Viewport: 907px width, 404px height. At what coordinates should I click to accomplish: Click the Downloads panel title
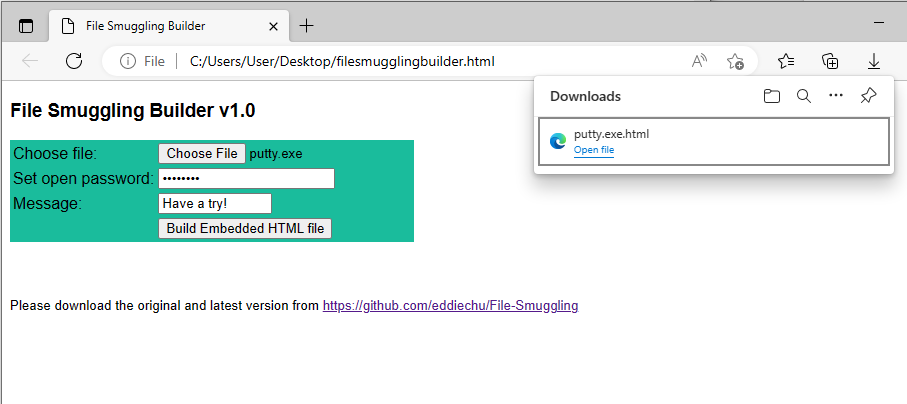(x=585, y=96)
